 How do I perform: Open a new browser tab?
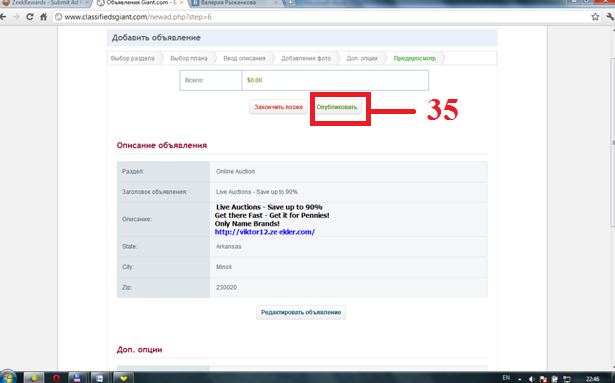(290, 3)
